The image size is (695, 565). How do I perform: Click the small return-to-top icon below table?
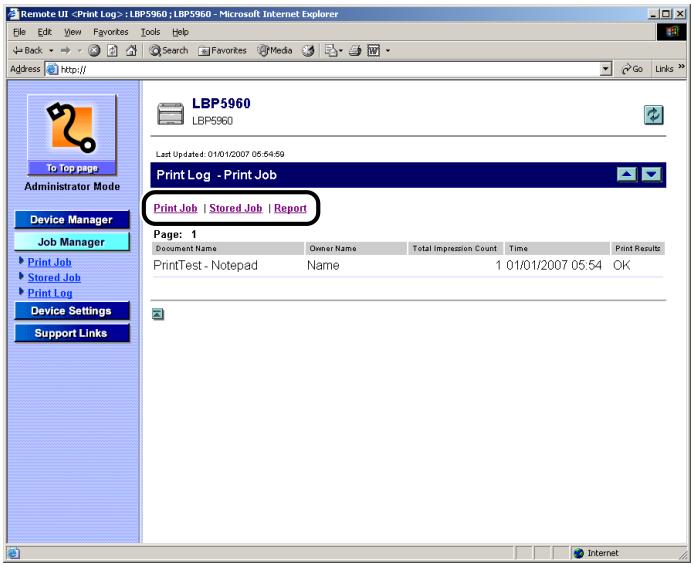click(158, 314)
